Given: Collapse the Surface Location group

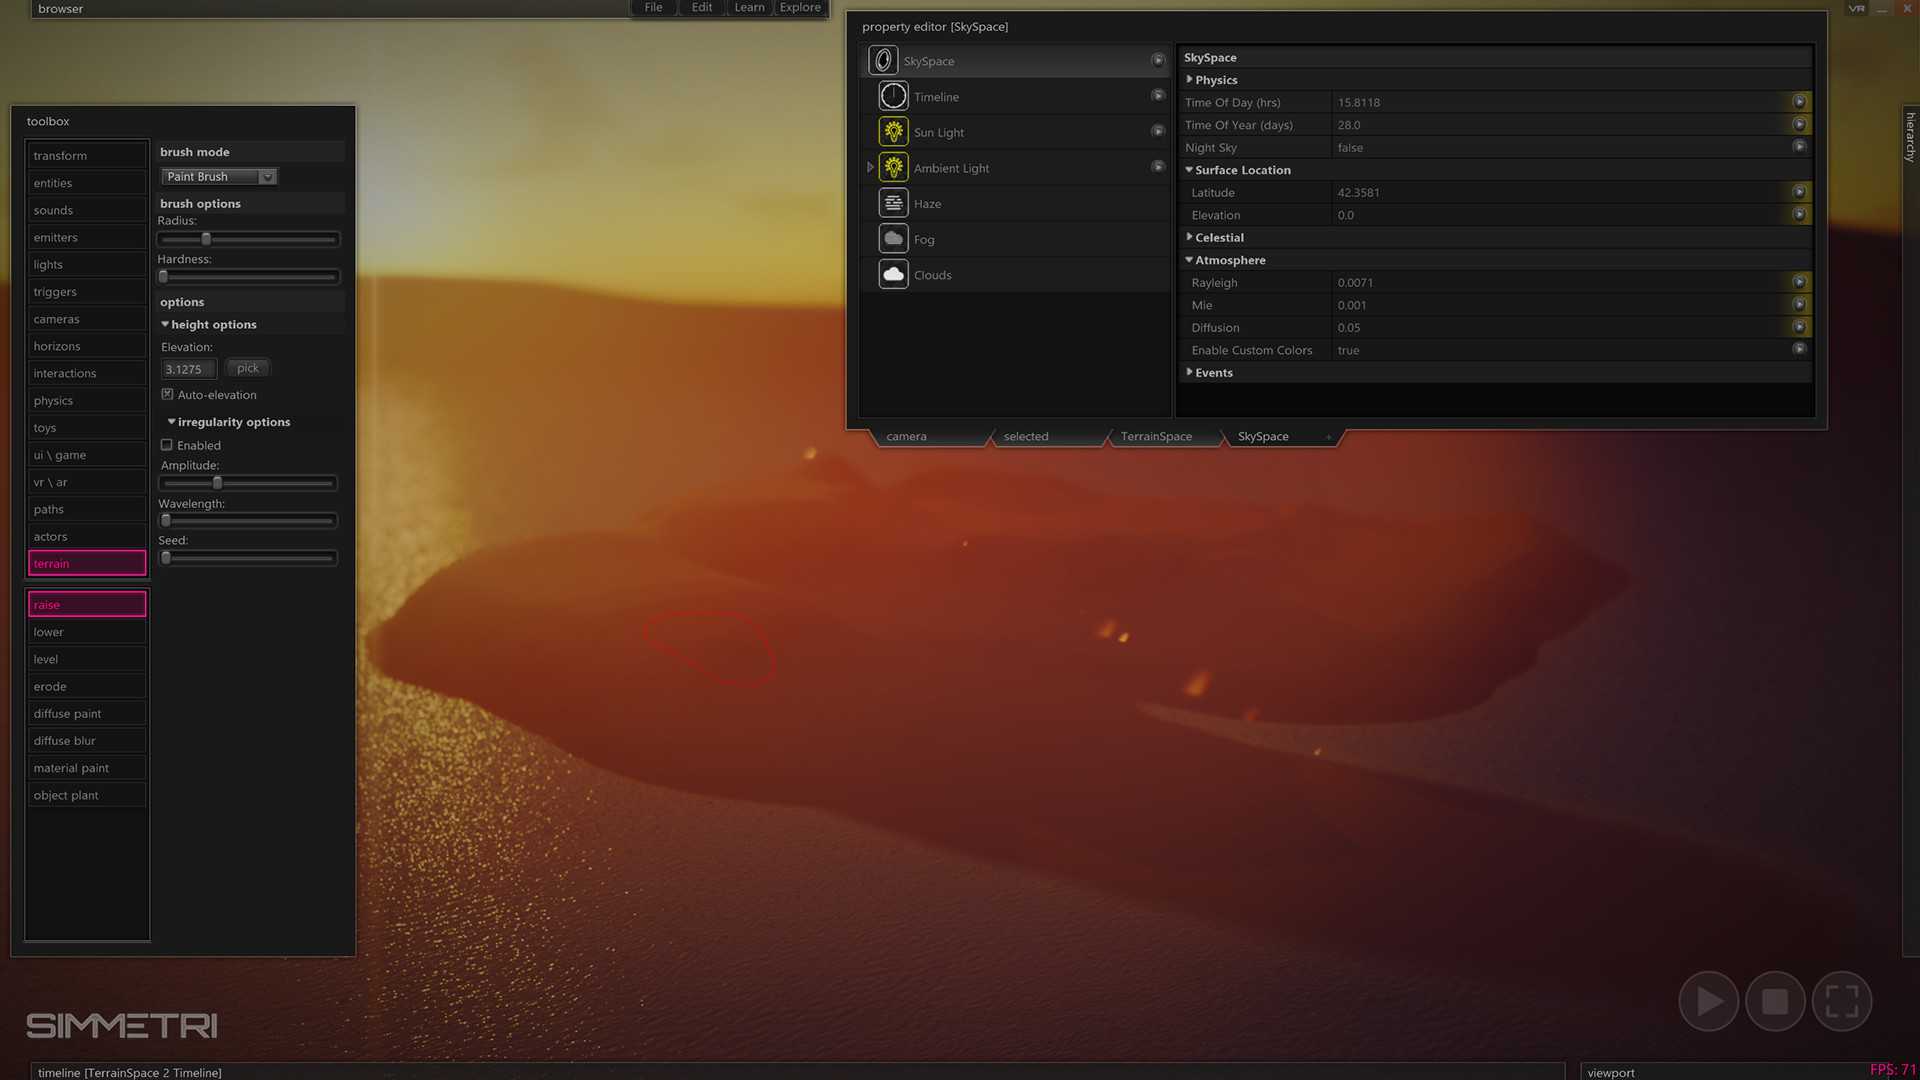Looking at the screenshot, I should (1189, 170).
